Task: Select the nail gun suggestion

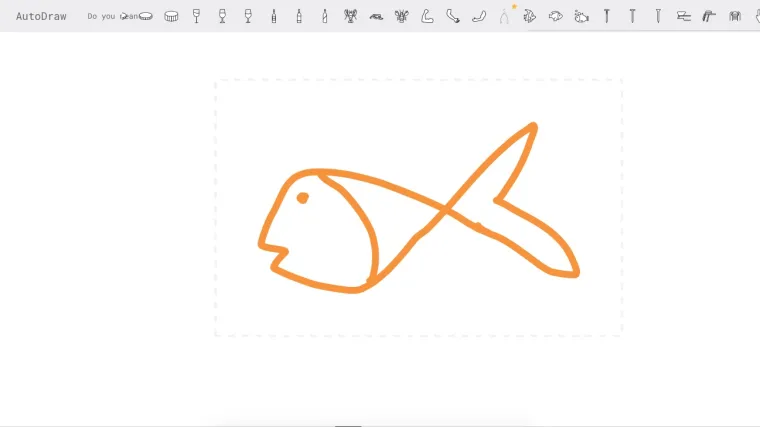Action: (x=709, y=16)
